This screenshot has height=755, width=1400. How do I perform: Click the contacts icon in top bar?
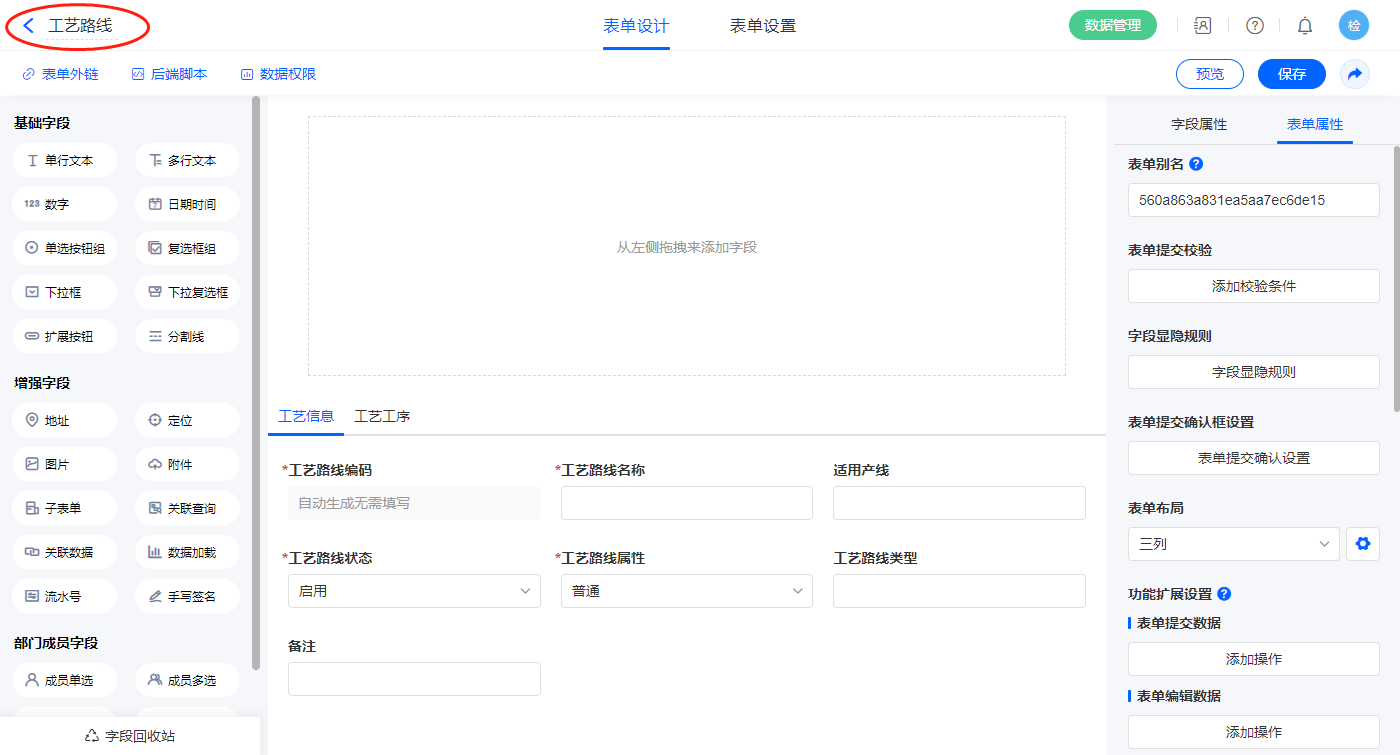(1203, 26)
